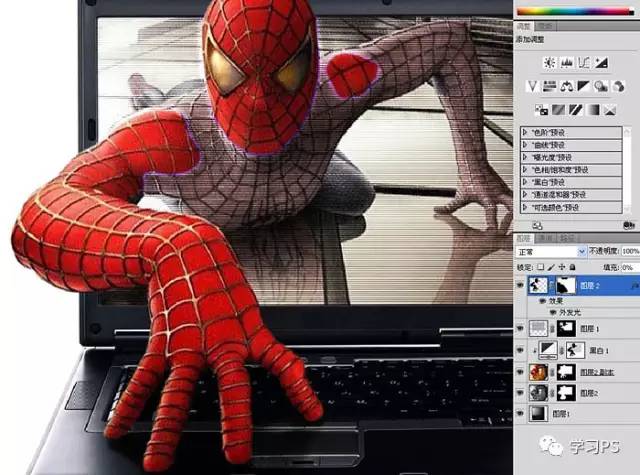Image resolution: width=640 pixels, height=475 pixels.
Task: Add a Levels adjustment from icons
Action: pos(566,63)
